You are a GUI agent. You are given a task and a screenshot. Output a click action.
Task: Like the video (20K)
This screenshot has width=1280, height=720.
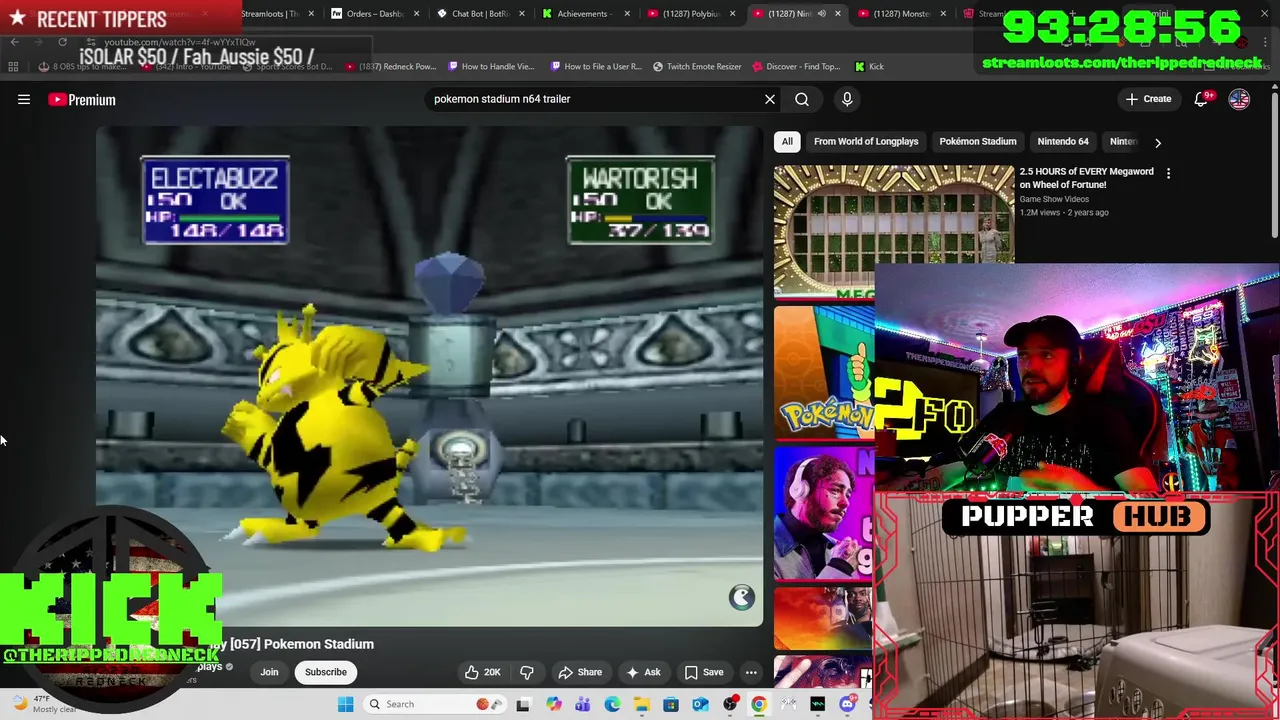pyautogui.click(x=482, y=672)
